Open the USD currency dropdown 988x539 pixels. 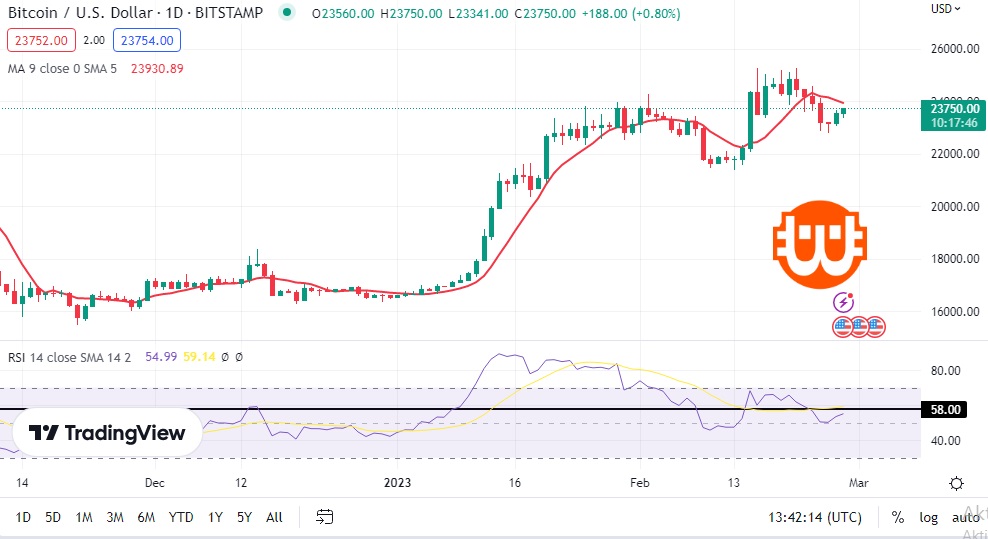click(946, 9)
